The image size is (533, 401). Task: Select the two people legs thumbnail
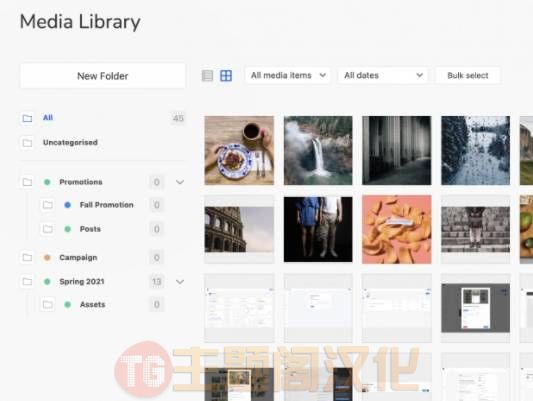[x=318, y=229]
